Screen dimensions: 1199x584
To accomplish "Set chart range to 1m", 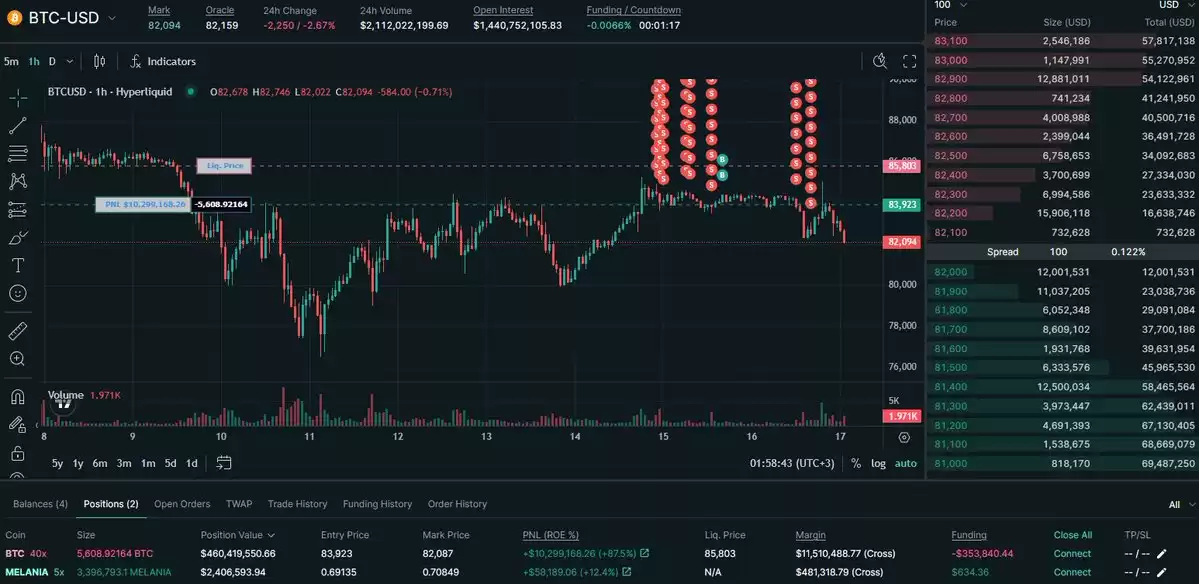I will pyautogui.click(x=148, y=463).
